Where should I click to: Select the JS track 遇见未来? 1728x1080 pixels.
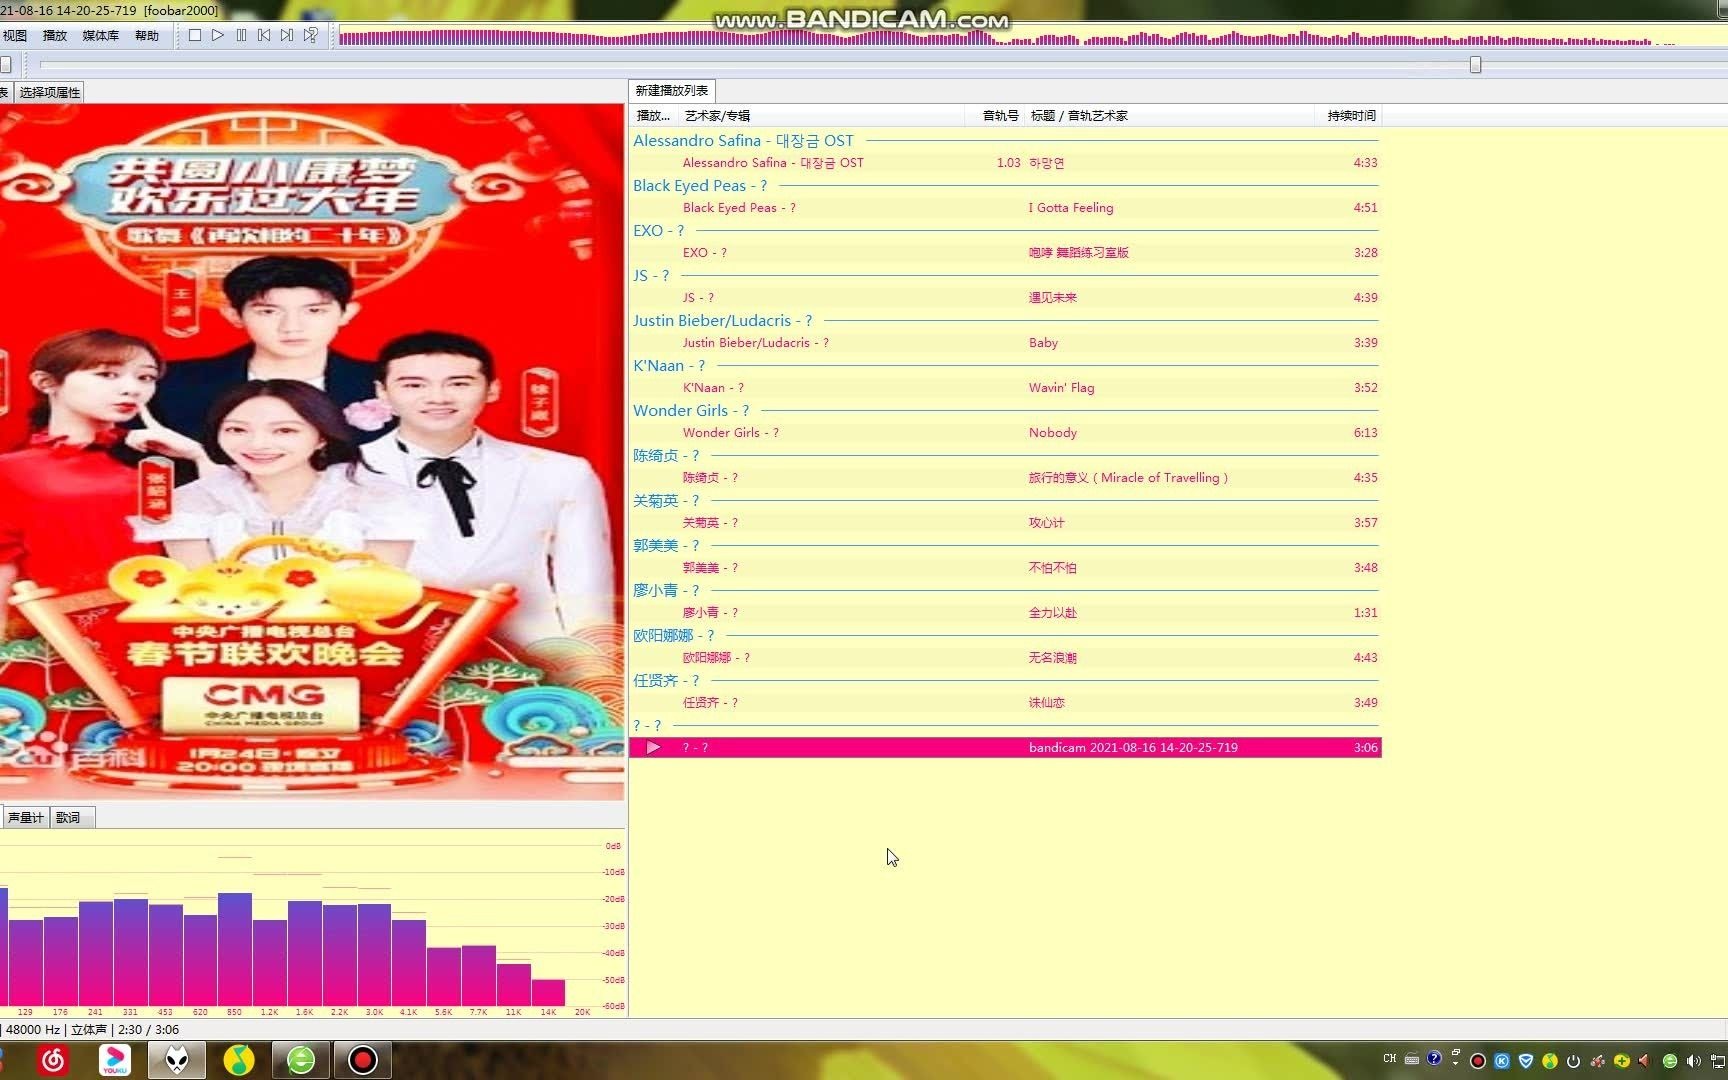click(1005, 298)
